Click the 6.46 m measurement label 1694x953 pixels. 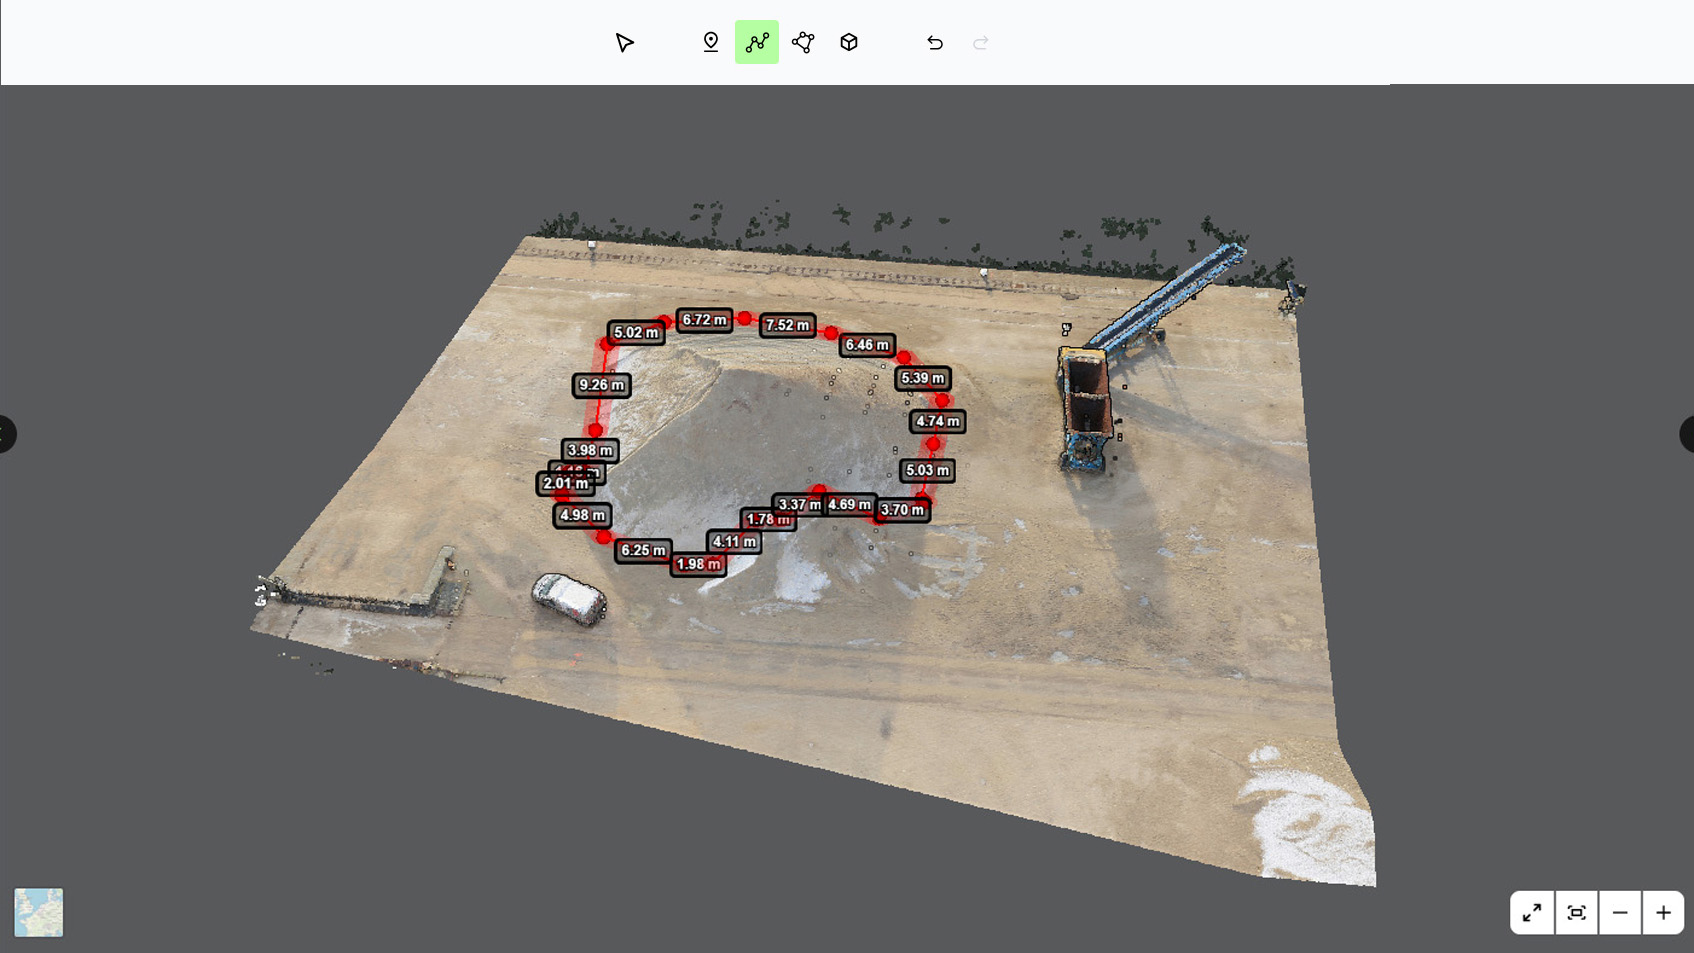tap(867, 345)
